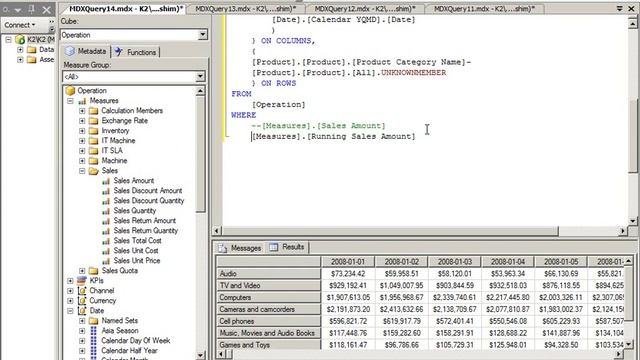Click the Sales open folder icon
Image resolution: width=640 pixels, height=360 pixels.
point(94,171)
